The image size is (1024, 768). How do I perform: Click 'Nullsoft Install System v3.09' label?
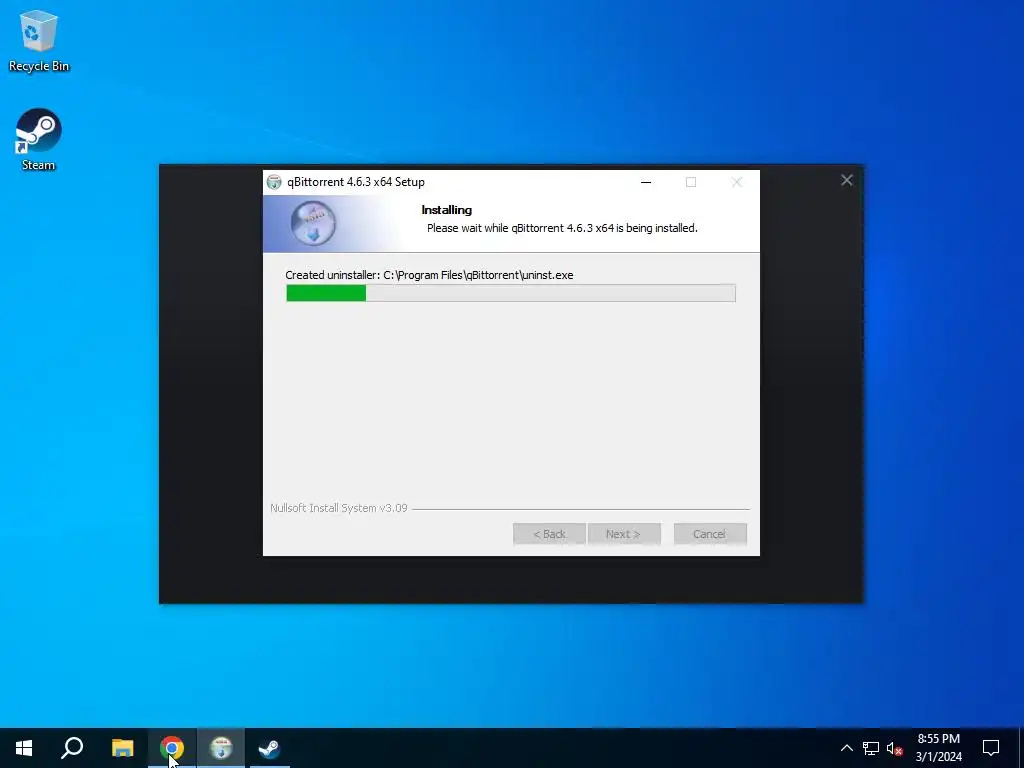(339, 508)
